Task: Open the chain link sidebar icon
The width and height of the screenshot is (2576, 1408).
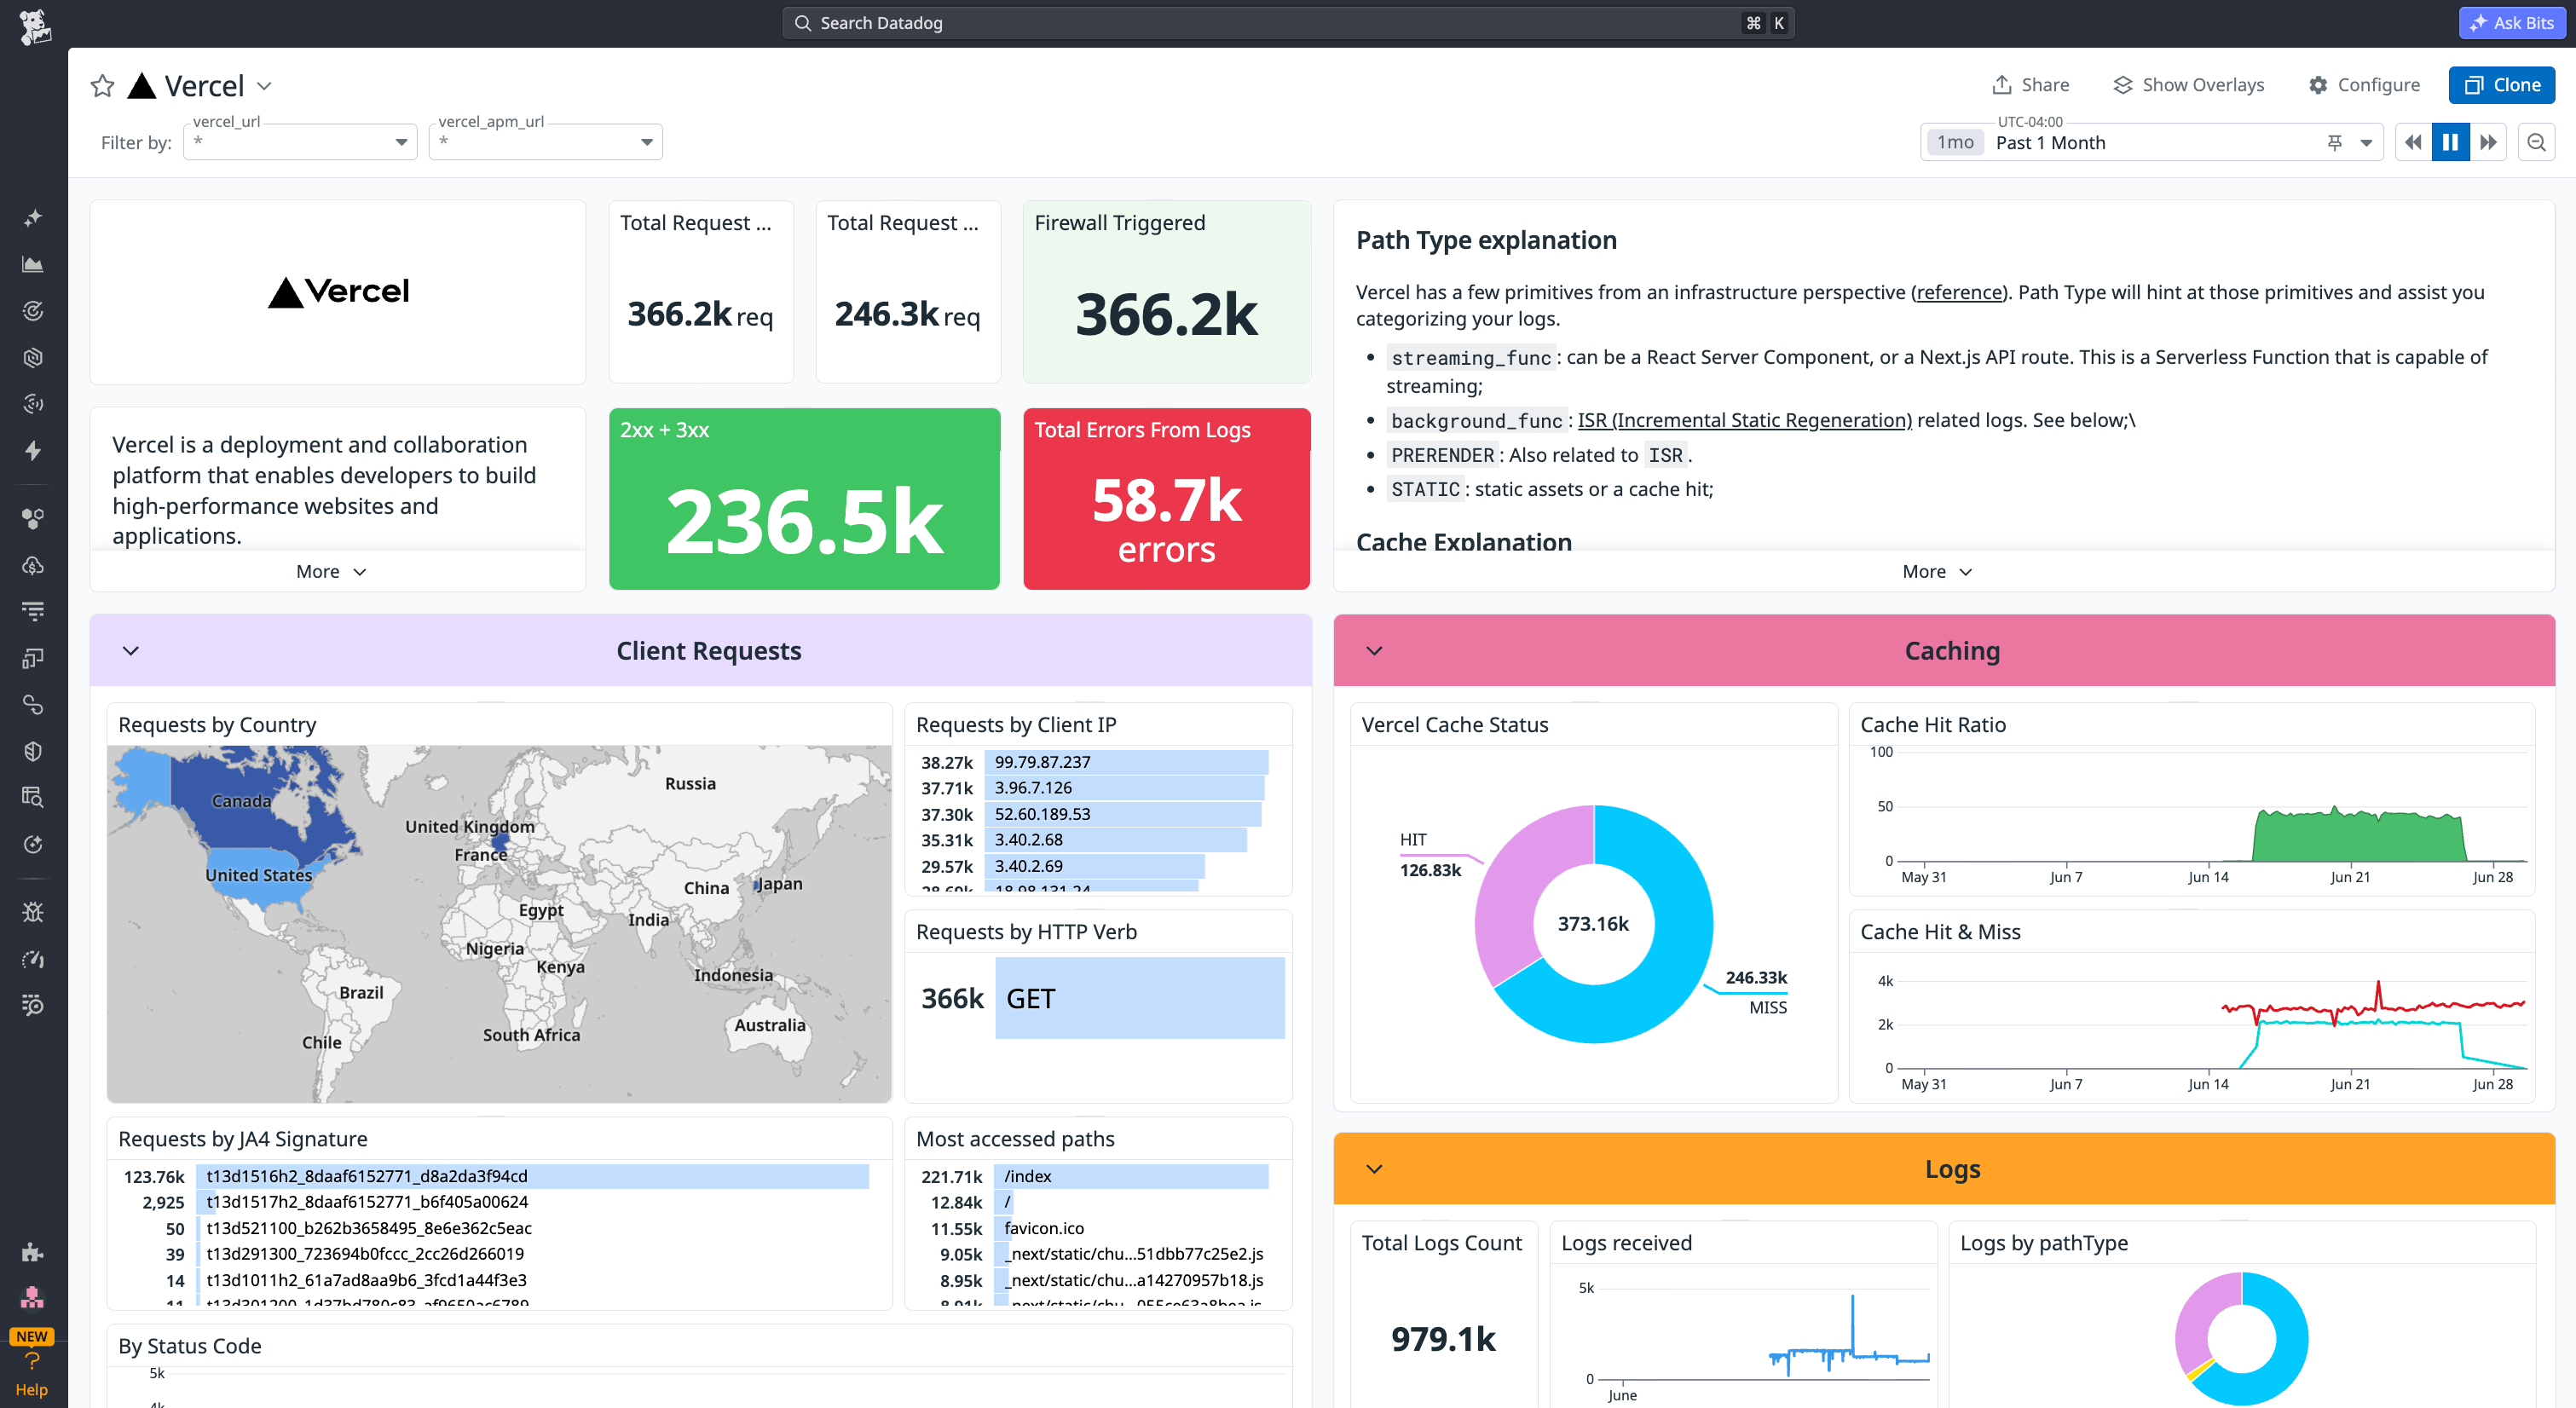Action: pos(33,705)
